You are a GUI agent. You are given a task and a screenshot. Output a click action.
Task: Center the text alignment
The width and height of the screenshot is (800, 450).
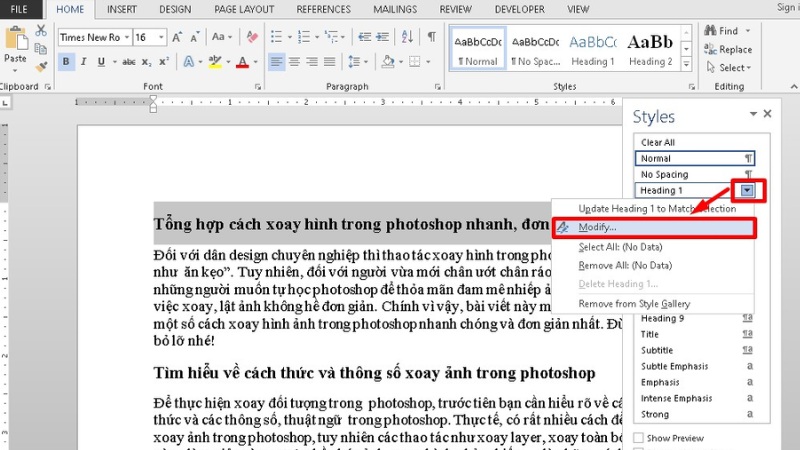coord(294,62)
